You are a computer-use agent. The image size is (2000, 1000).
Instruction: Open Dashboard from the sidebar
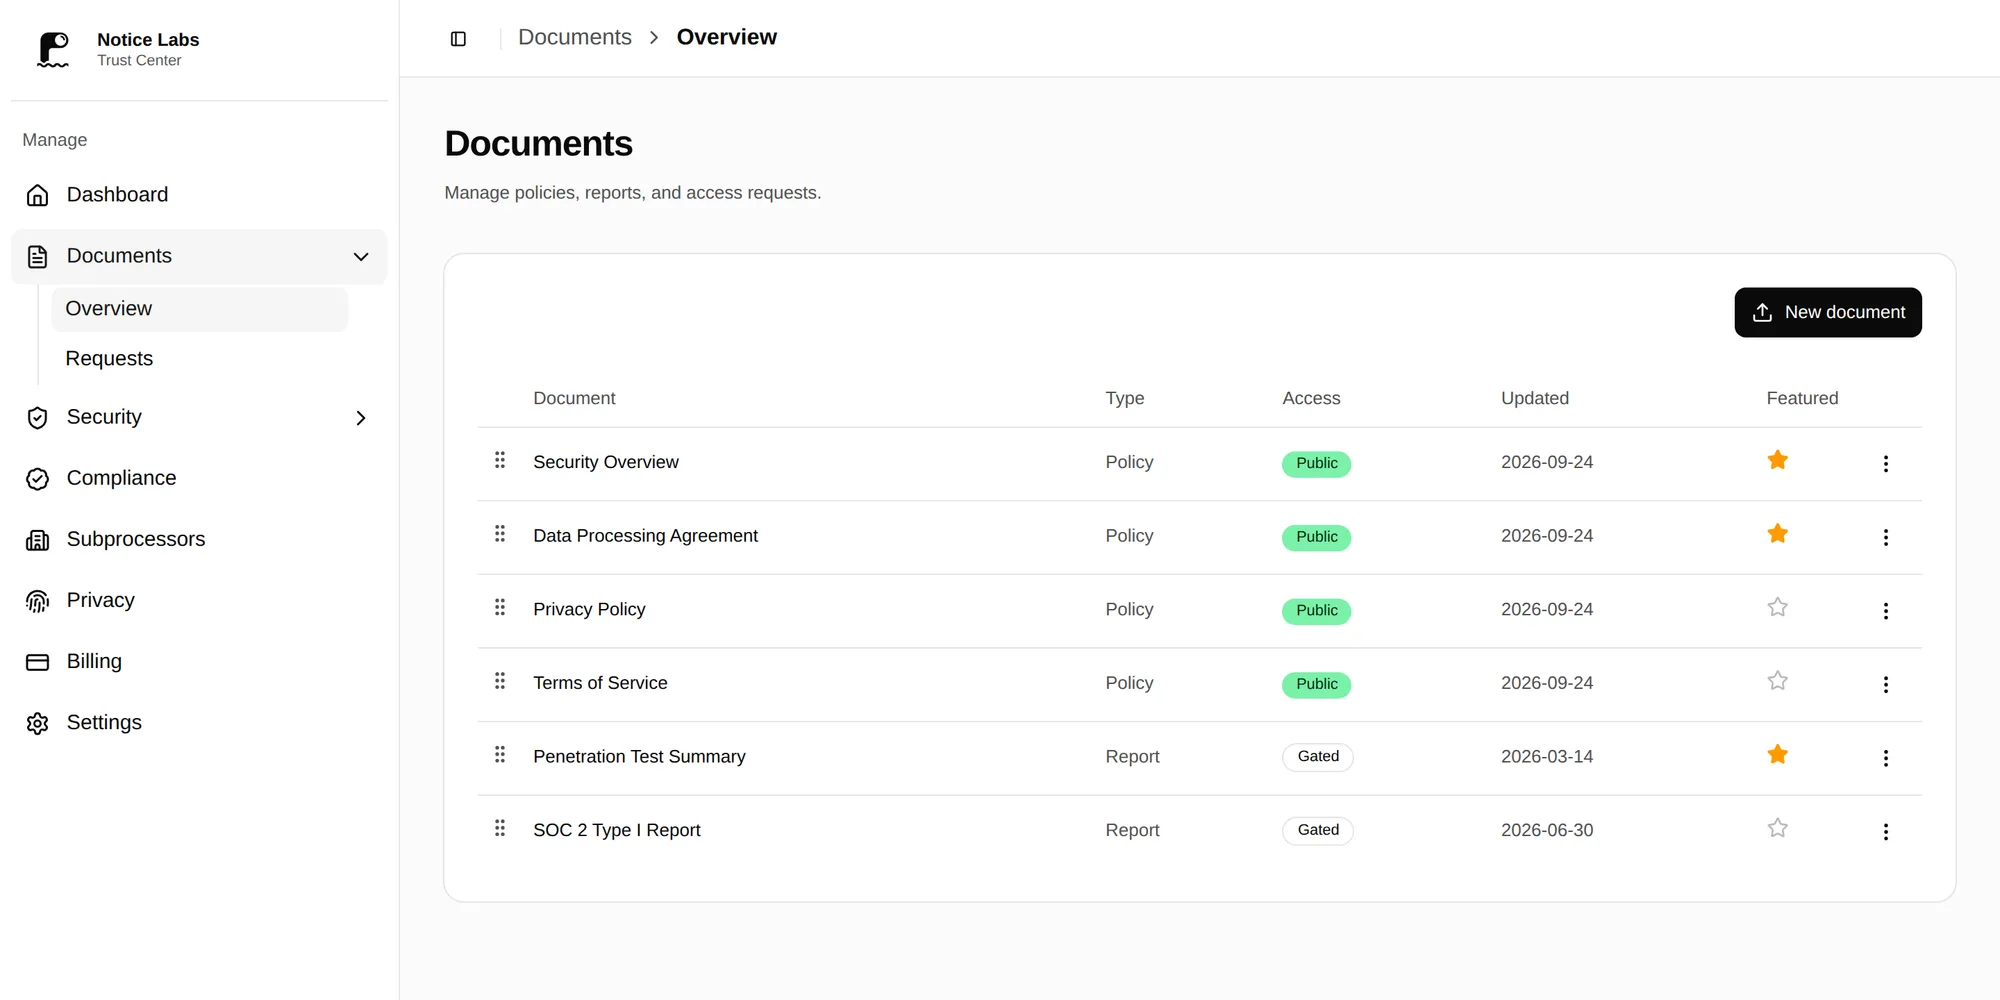pos(199,195)
